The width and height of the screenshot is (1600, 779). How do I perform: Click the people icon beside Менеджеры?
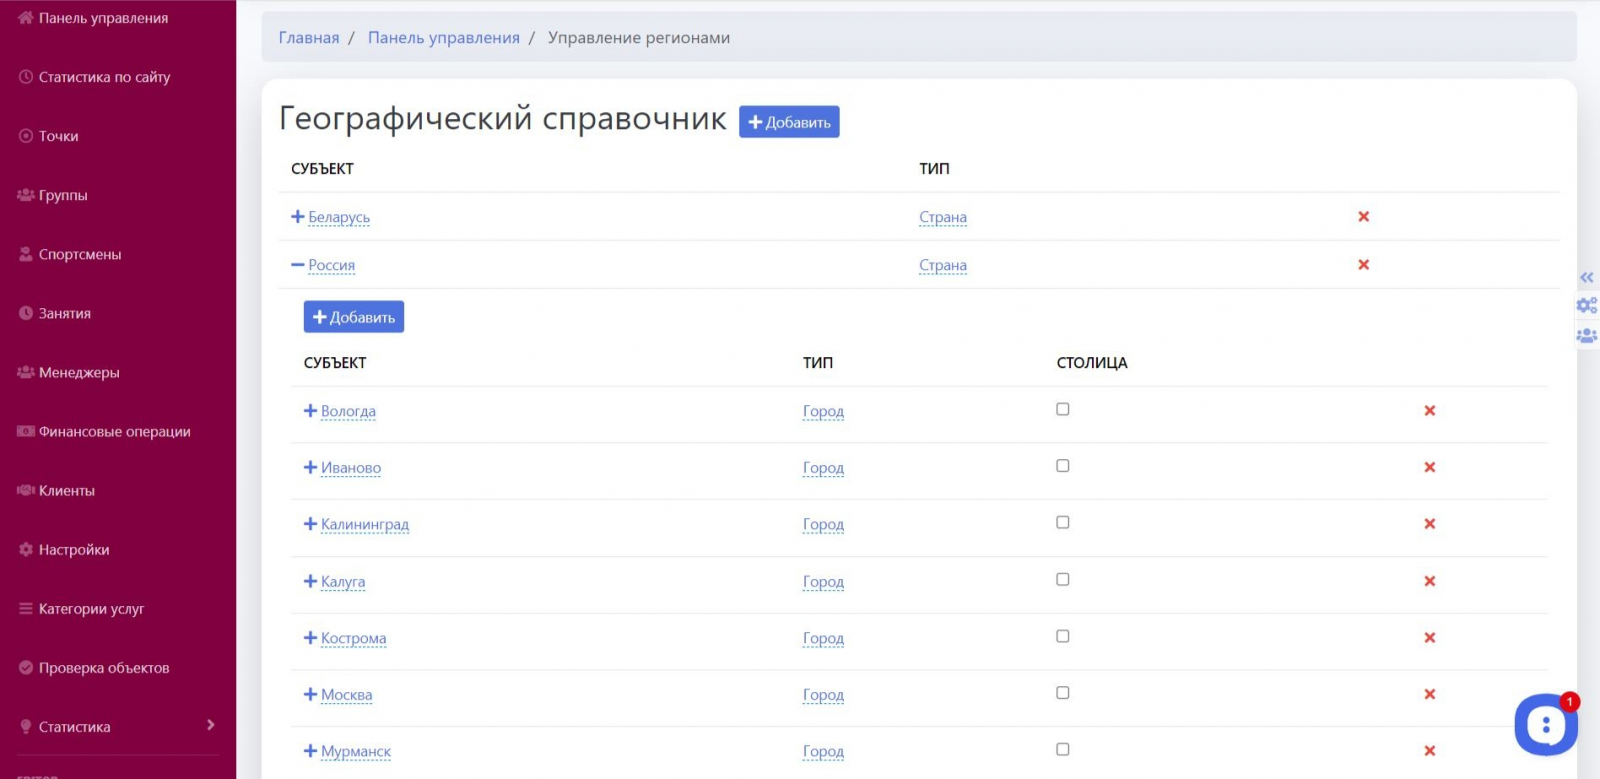click(x=26, y=372)
